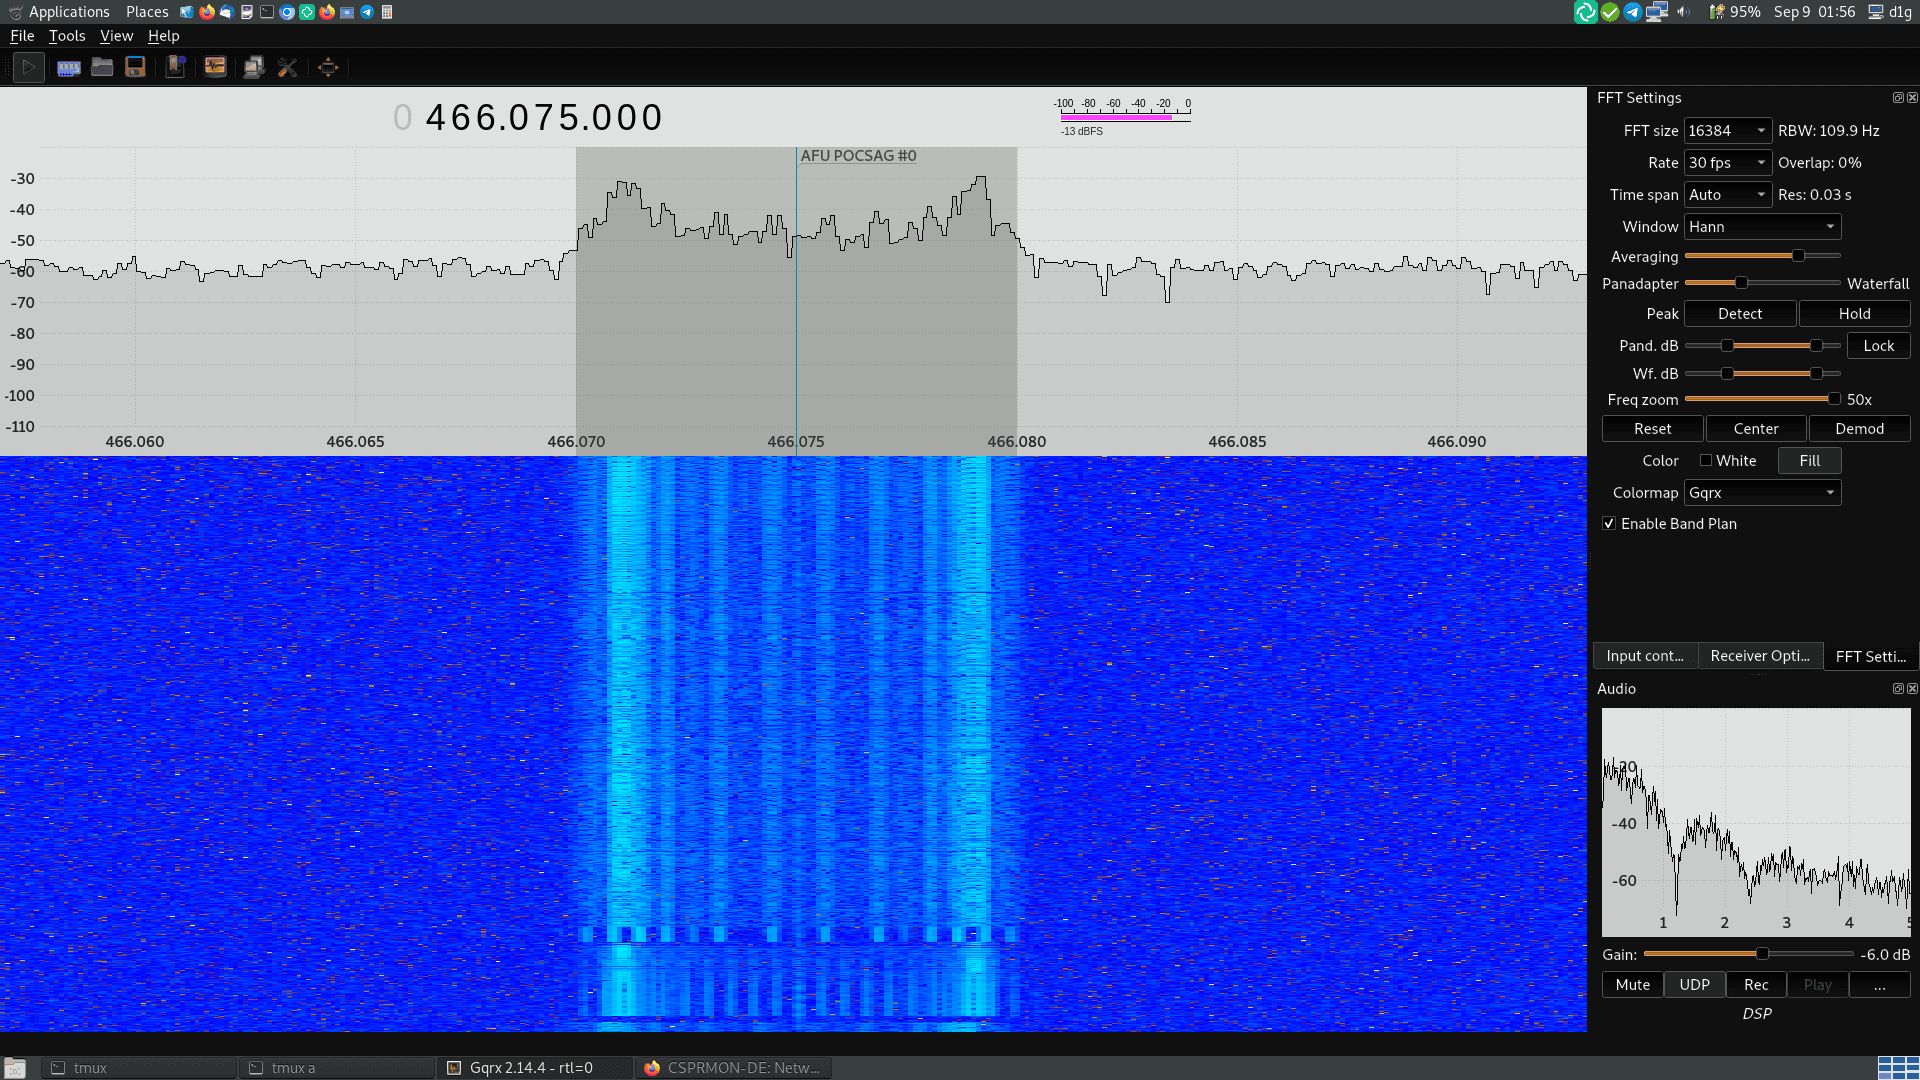
Task: Open the Tools menu
Action: coord(66,36)
